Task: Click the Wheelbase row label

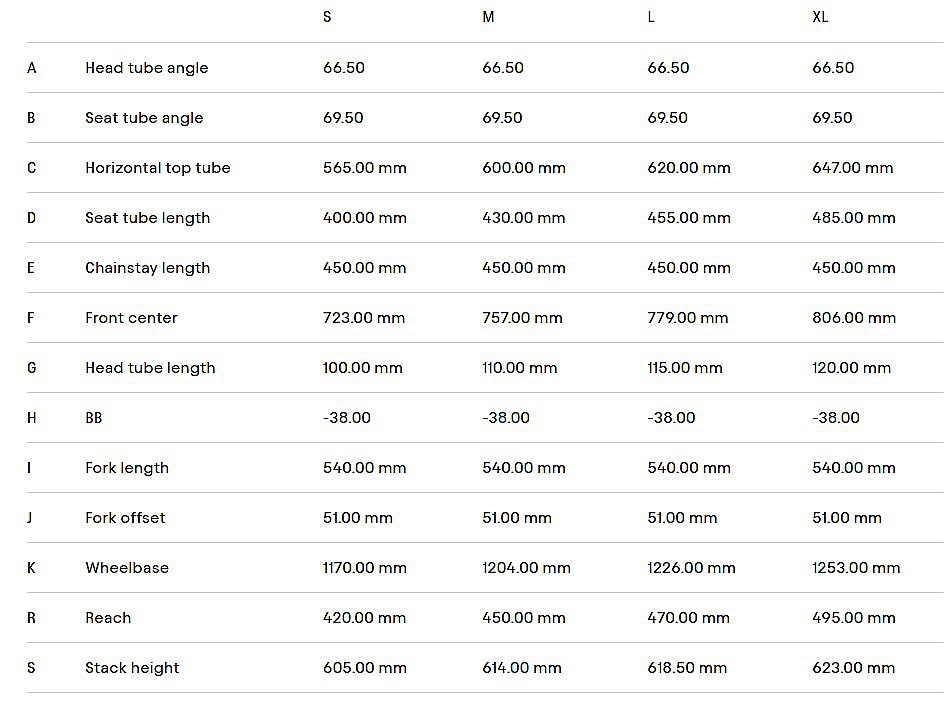Action: 127,568
